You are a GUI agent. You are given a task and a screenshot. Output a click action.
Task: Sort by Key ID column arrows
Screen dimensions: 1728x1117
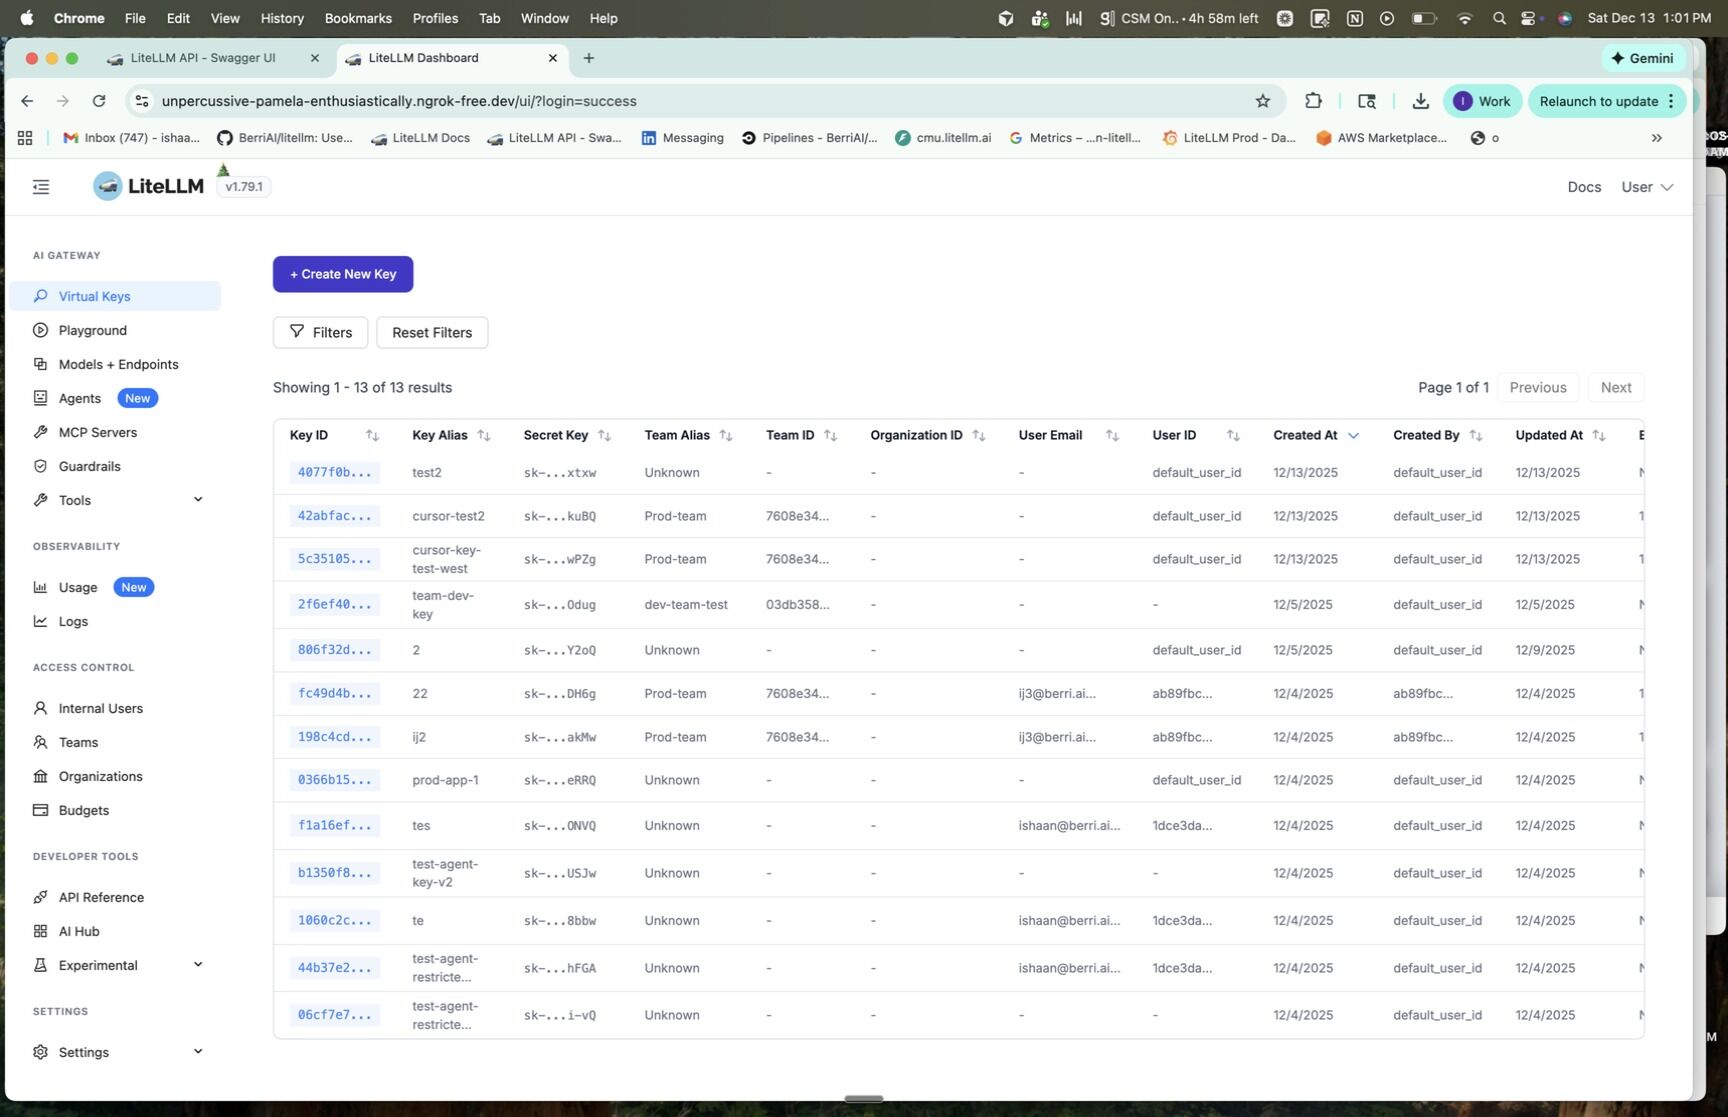[372, 435]
